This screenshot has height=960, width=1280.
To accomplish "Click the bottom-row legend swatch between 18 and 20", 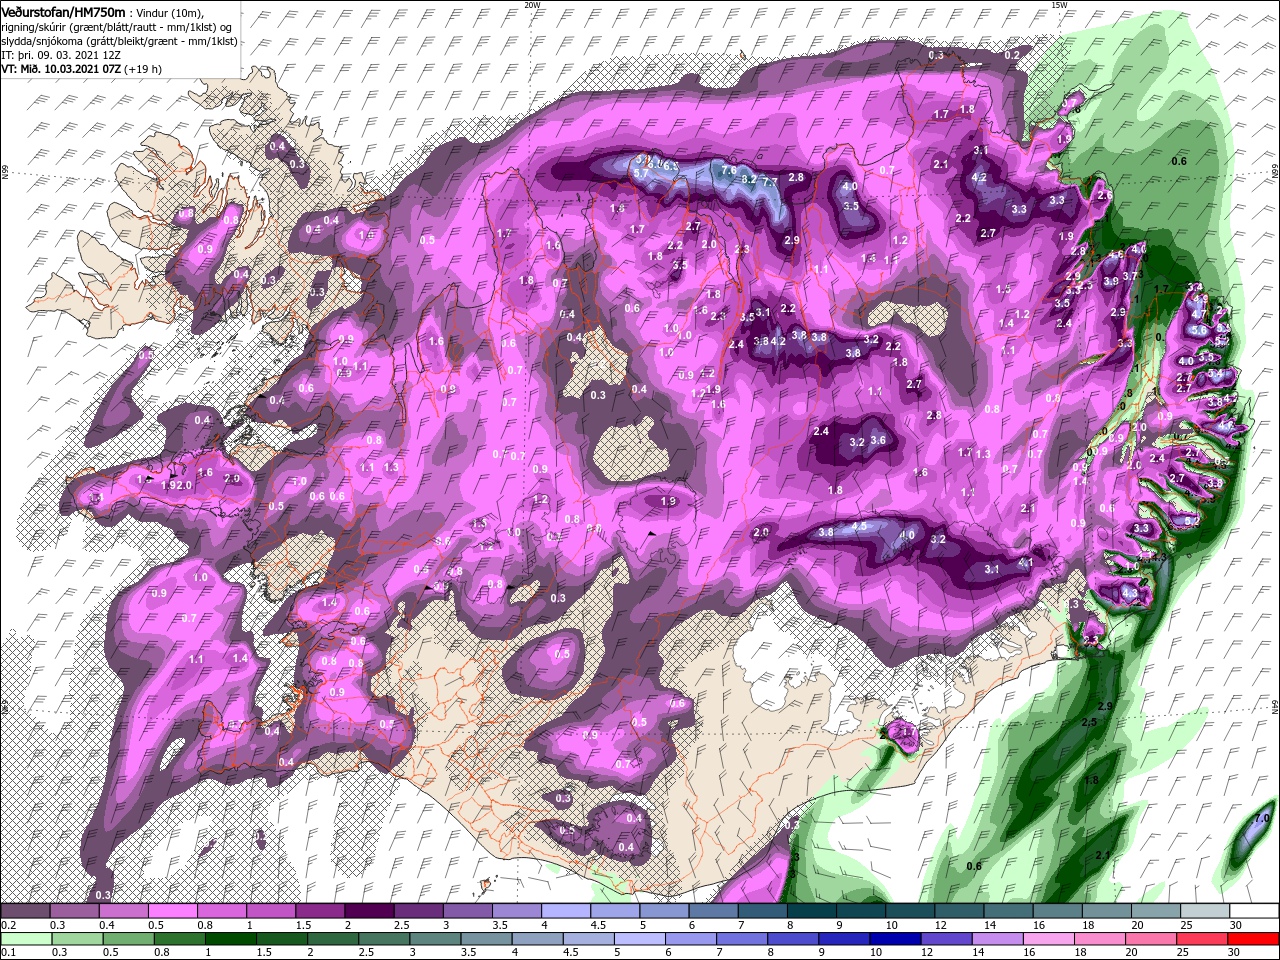I will (x=1099, y=939).
